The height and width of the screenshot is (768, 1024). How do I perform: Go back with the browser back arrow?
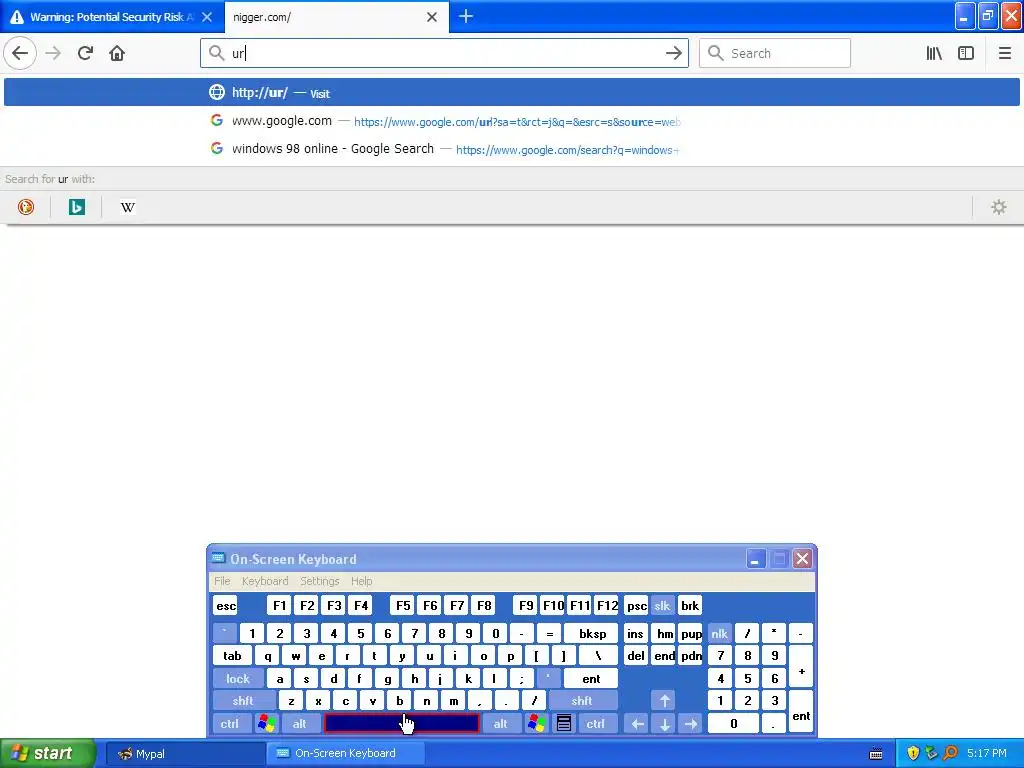tap(20, 53)
